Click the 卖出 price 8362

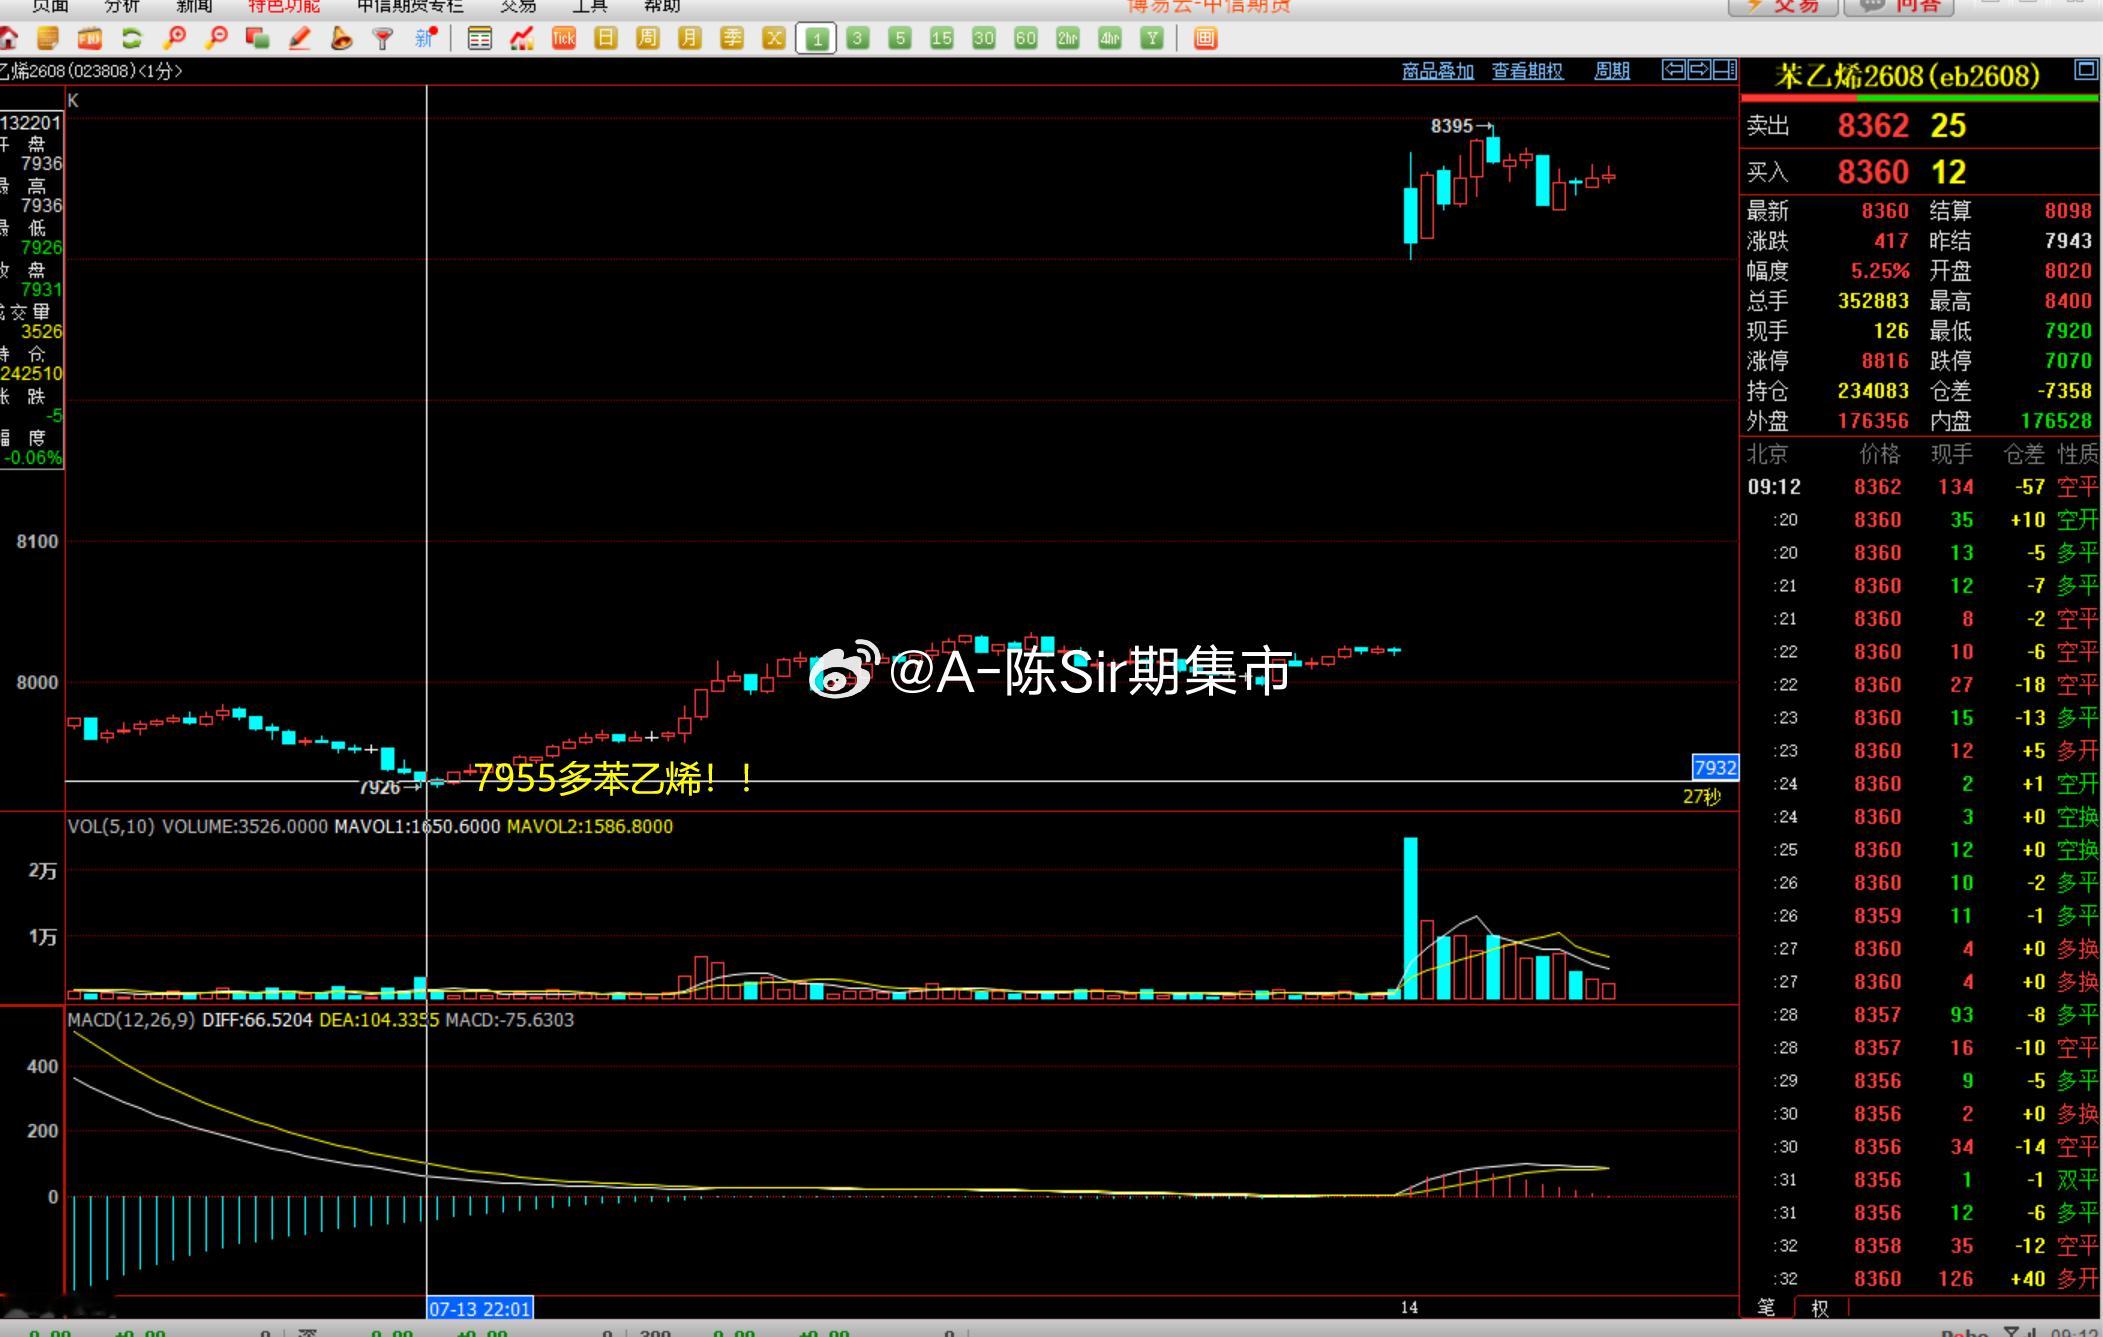[1873, 126]
